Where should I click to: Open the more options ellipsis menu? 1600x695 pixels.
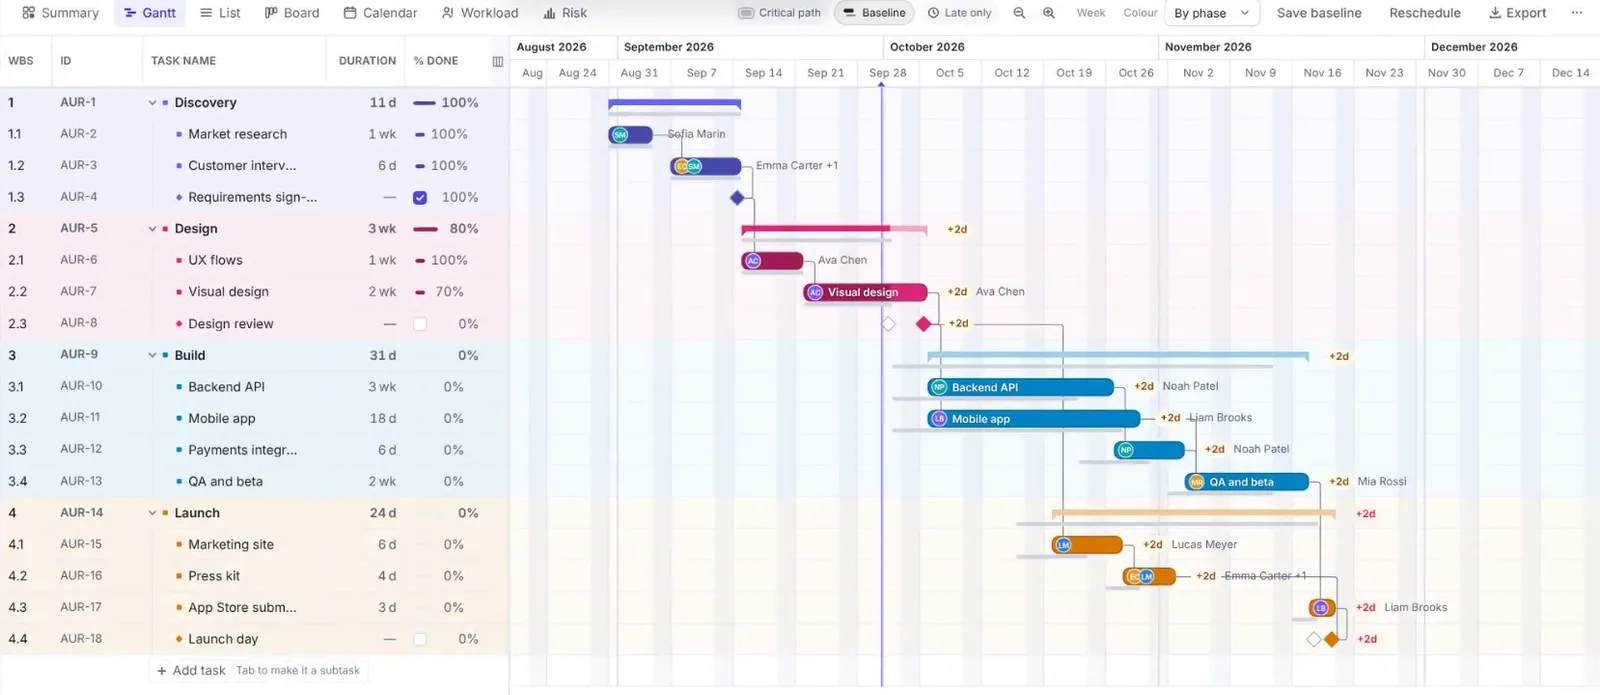[1577, 13]
